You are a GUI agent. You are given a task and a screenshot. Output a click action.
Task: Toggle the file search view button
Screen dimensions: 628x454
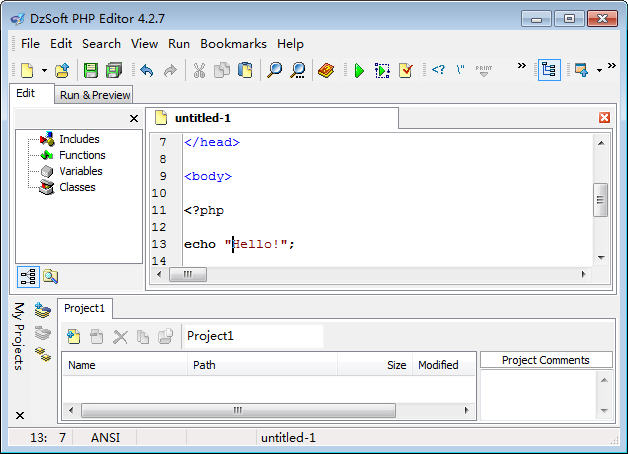click(x=50, y=277)
